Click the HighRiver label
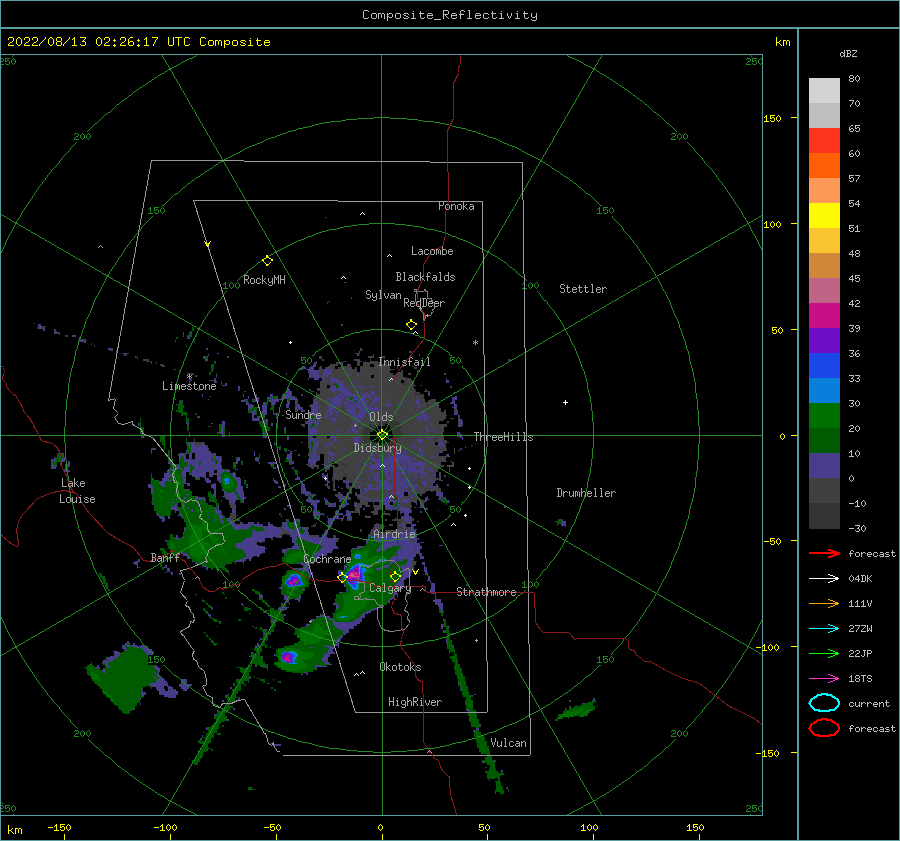The width and height of the screenshot is (900, 841). 415,702
